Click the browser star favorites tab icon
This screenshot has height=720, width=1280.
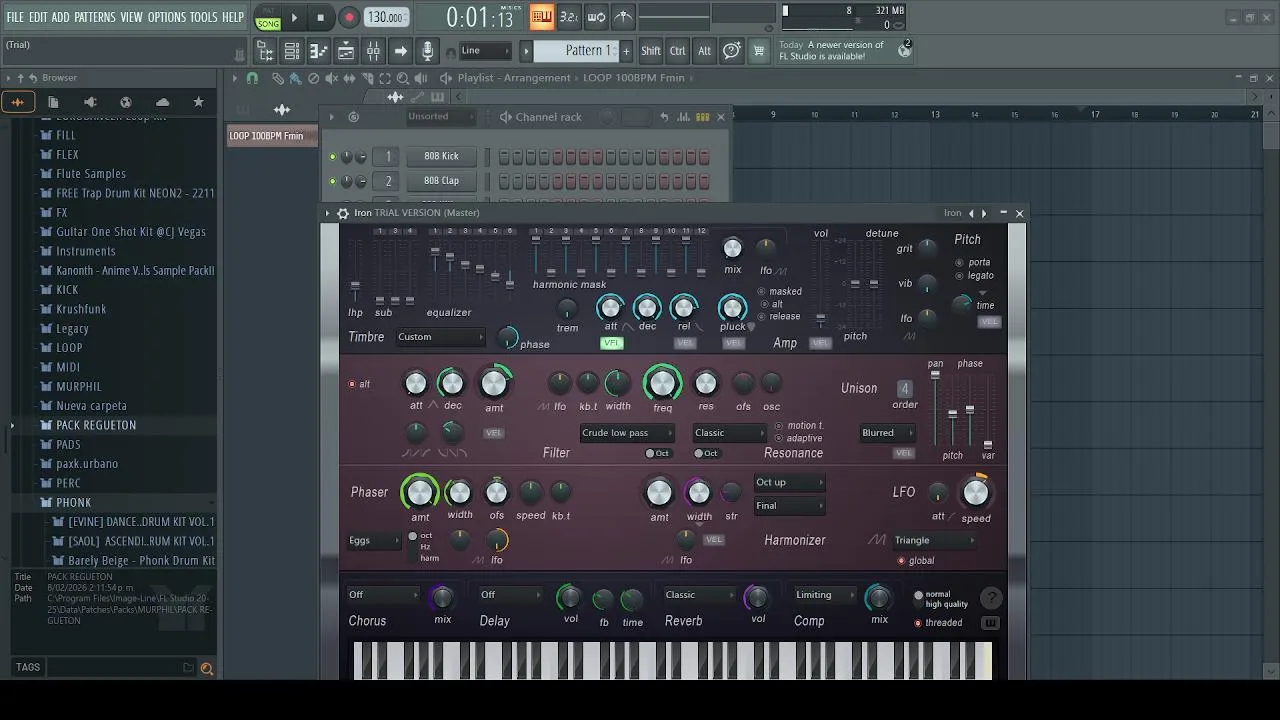[x=198, y=102]
